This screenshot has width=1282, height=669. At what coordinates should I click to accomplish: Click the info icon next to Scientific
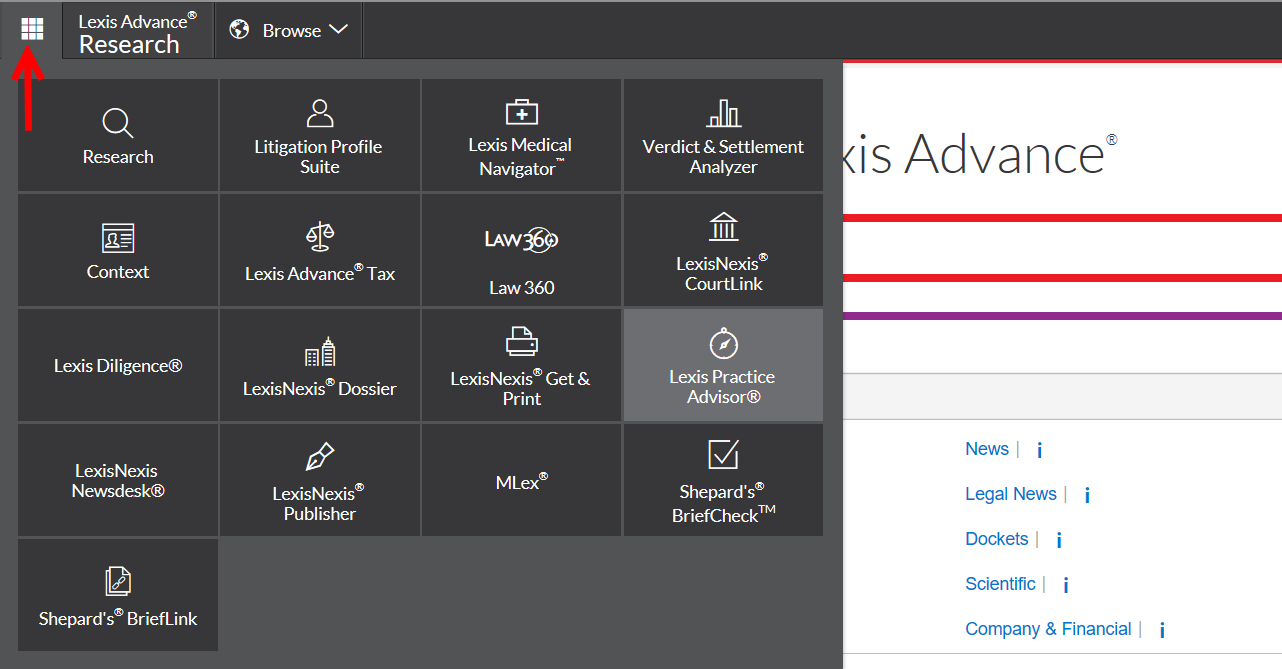tap(1066, 585)
